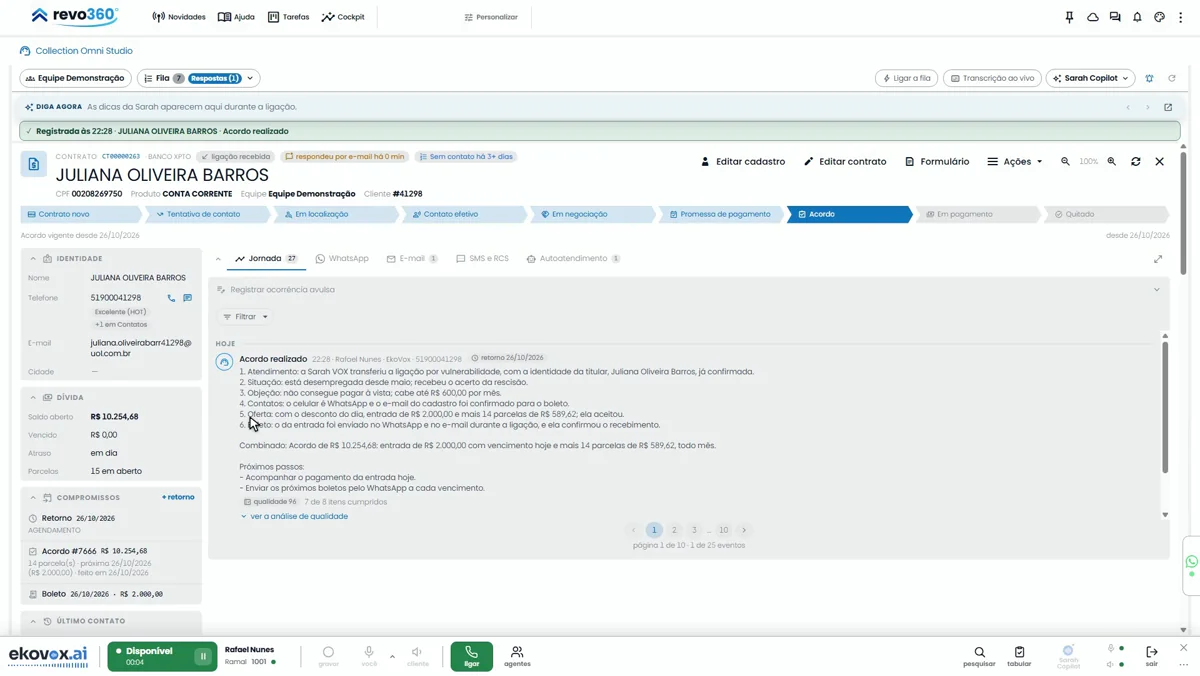The image size is (1200, 676).
Task: Call phone 51900041298 via phone icon
Action: point(171,298)
